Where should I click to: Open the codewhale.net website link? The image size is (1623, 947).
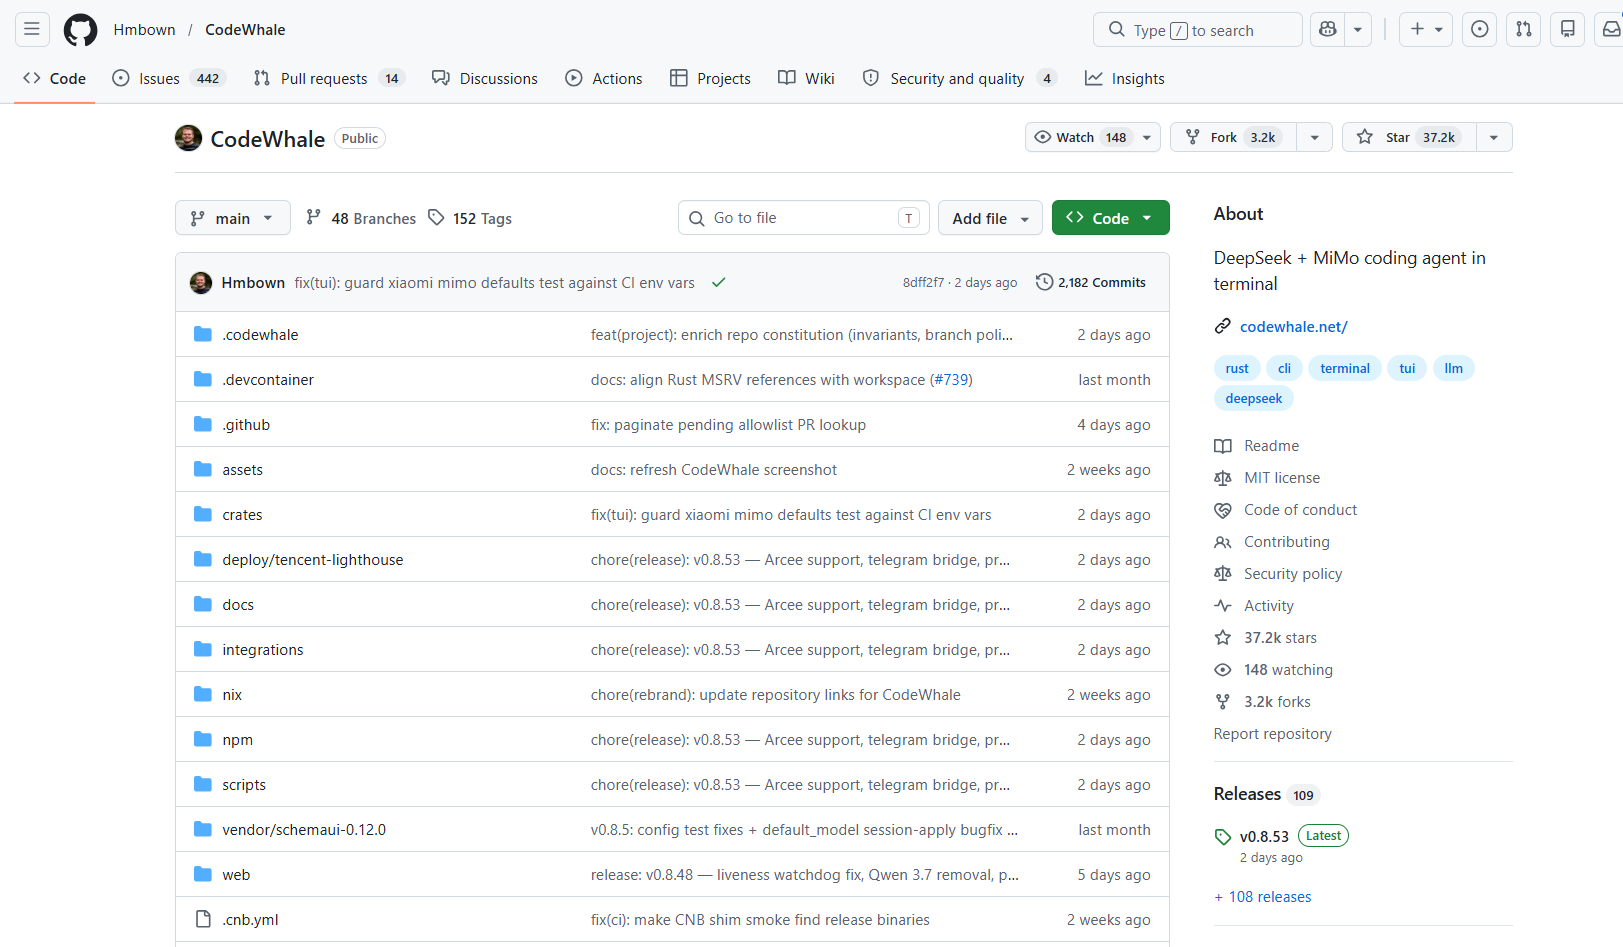pos(1294,327)
